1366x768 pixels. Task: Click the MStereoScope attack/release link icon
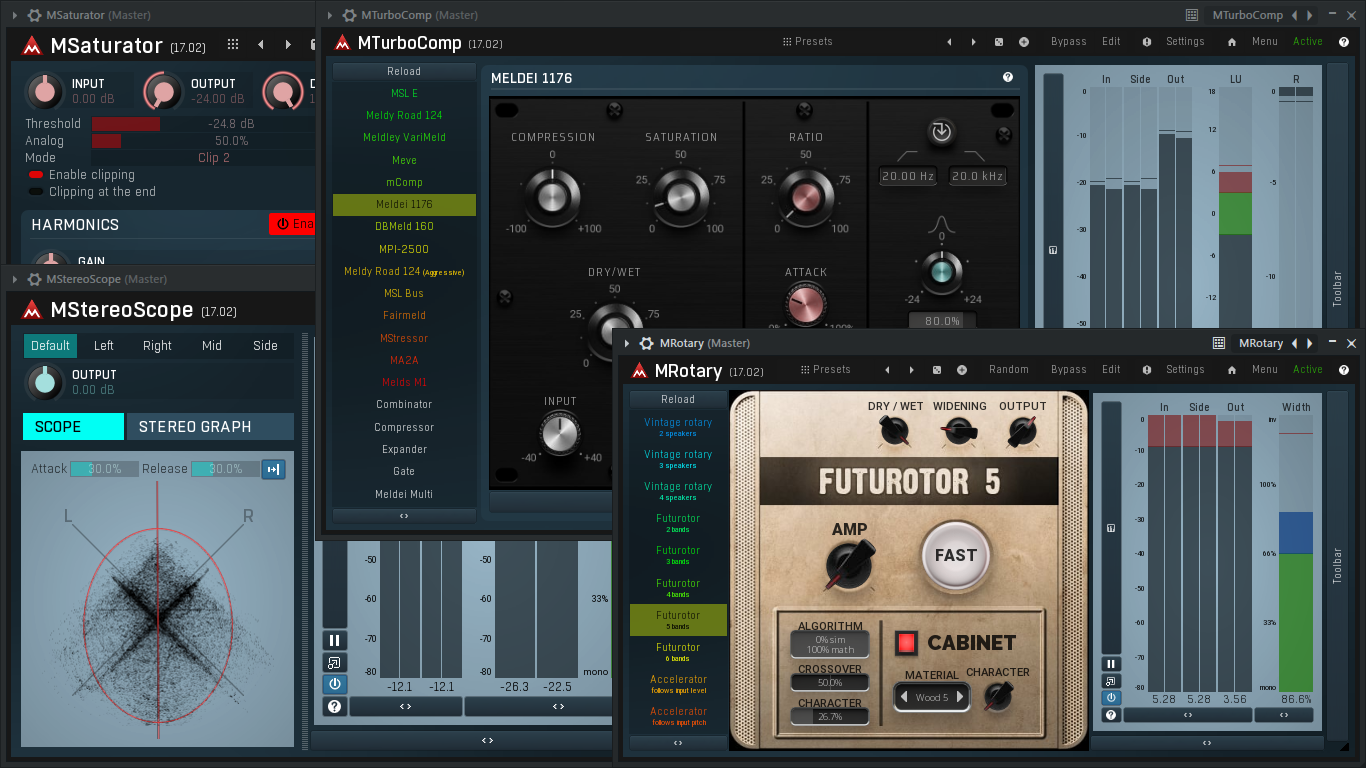click(x=273, y=469)
